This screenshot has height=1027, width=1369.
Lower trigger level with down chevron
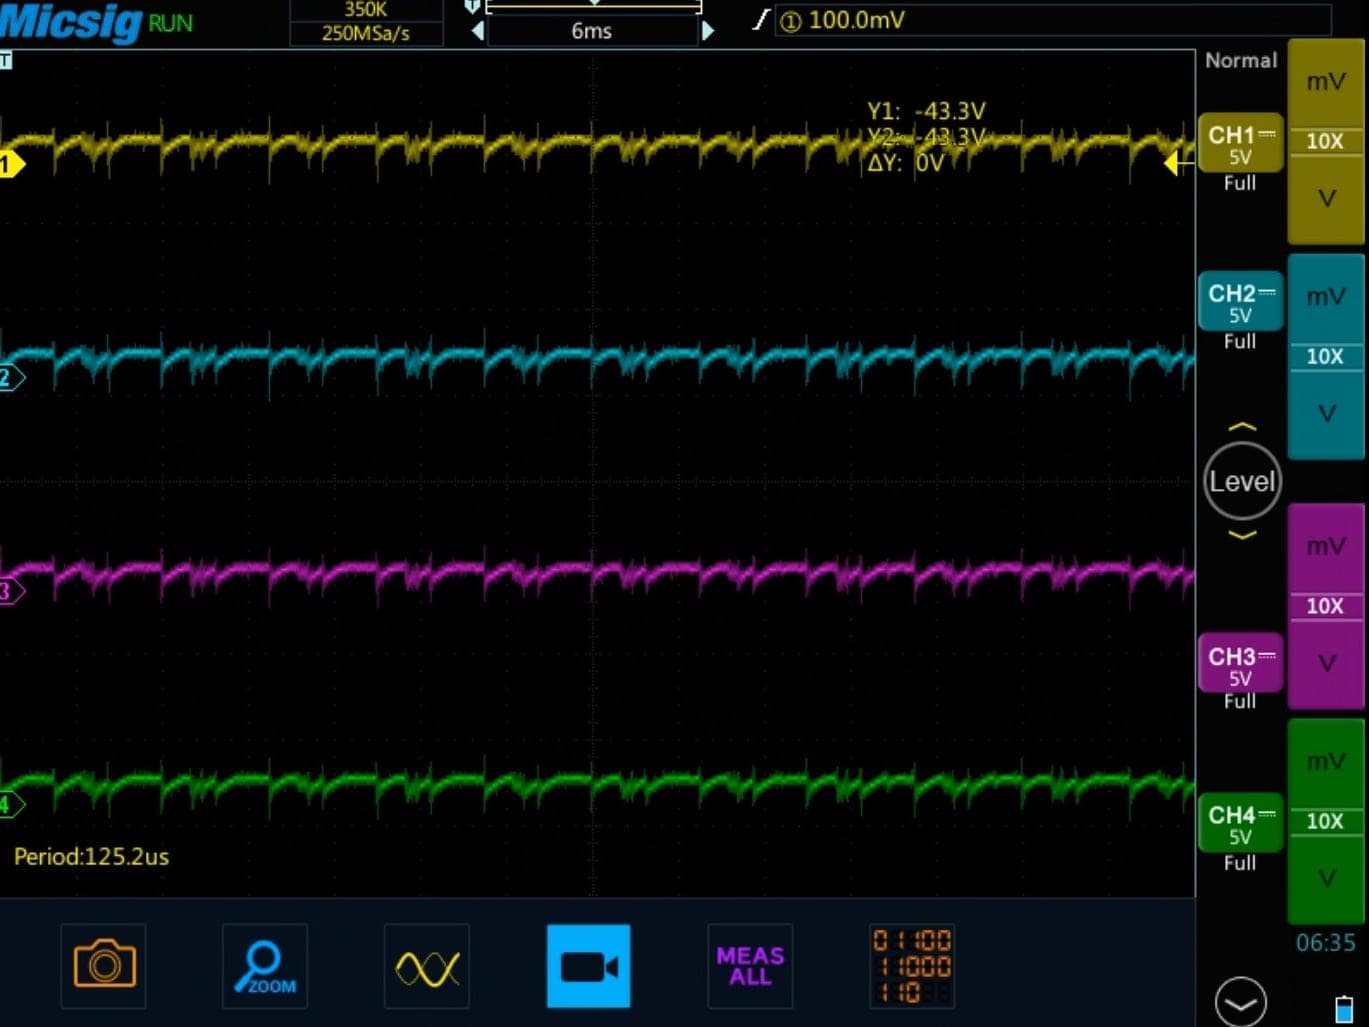(1242, 536)
